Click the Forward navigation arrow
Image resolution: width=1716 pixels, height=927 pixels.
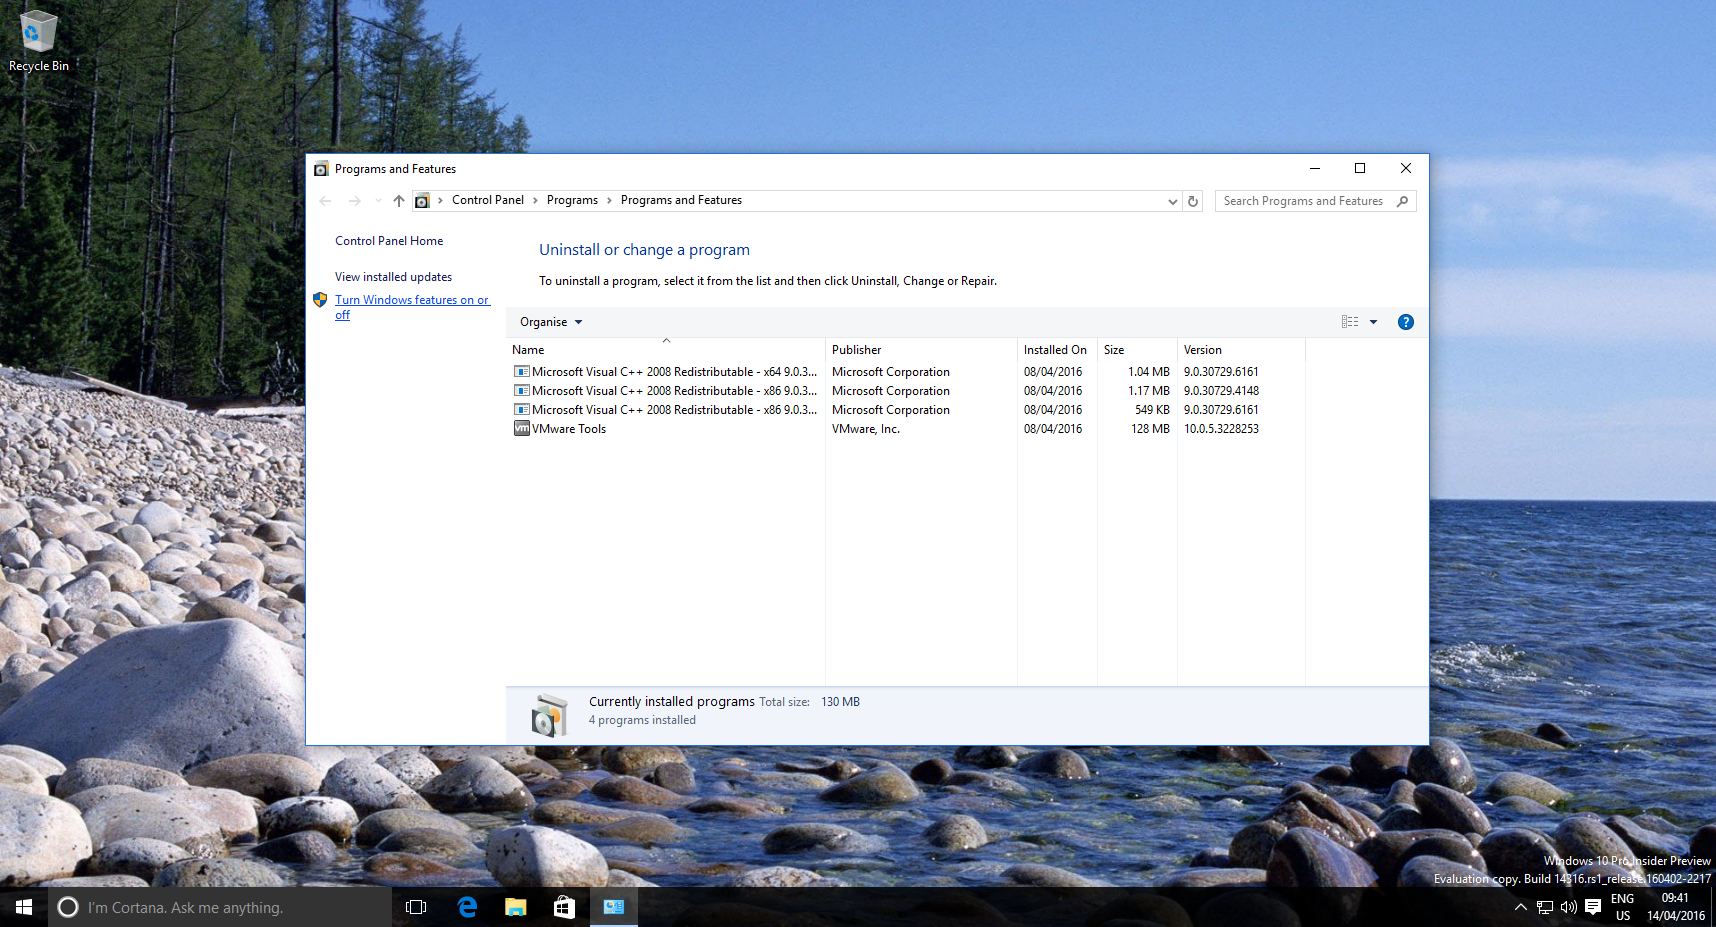pos(354,201)
